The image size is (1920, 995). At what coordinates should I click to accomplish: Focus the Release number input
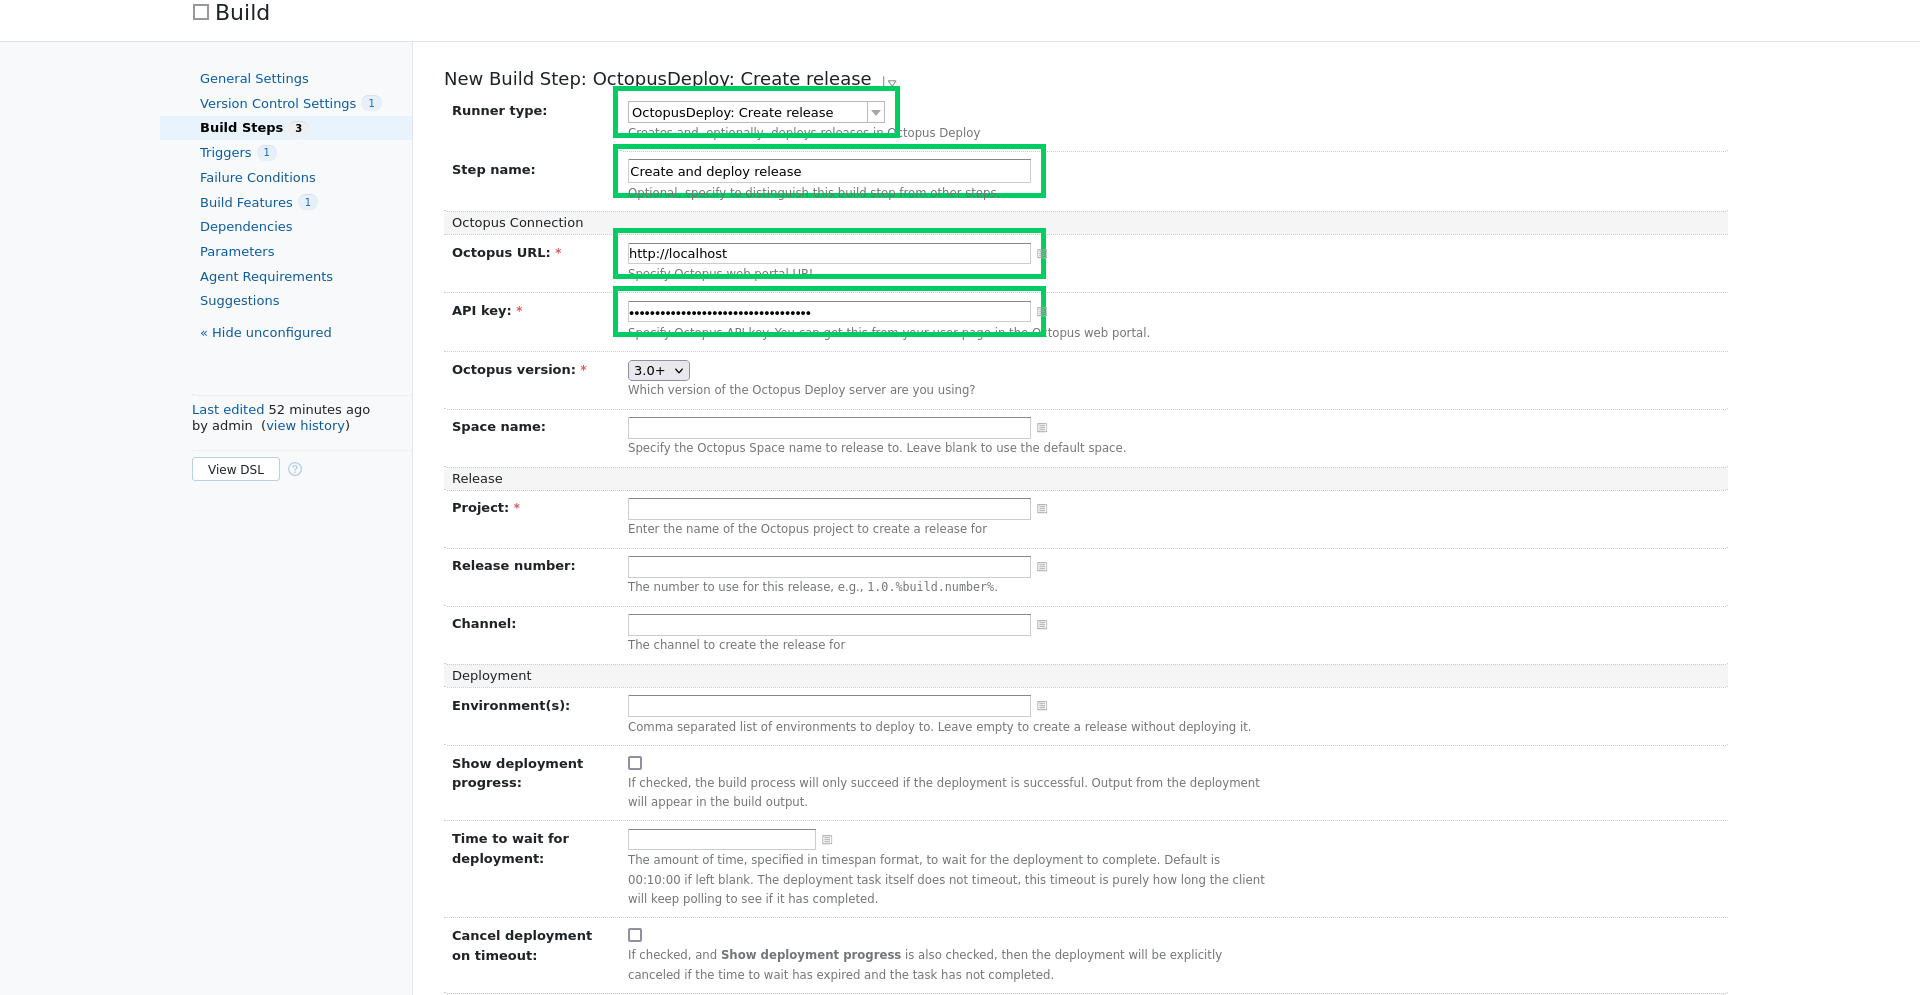point(829,567)
